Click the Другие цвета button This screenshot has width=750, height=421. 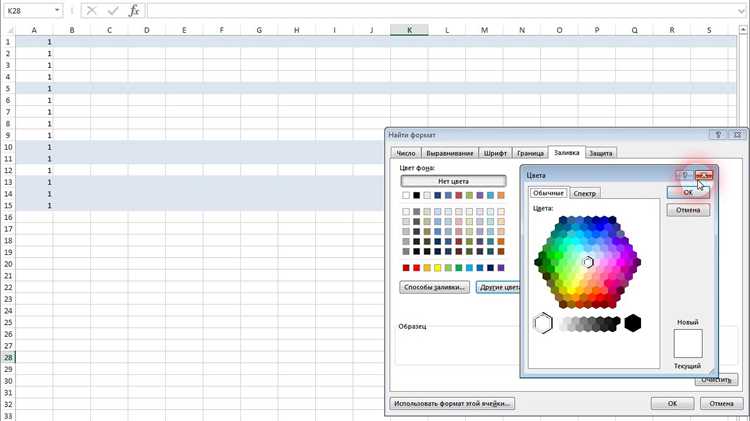pyautogui.click(x=498, y=287)
